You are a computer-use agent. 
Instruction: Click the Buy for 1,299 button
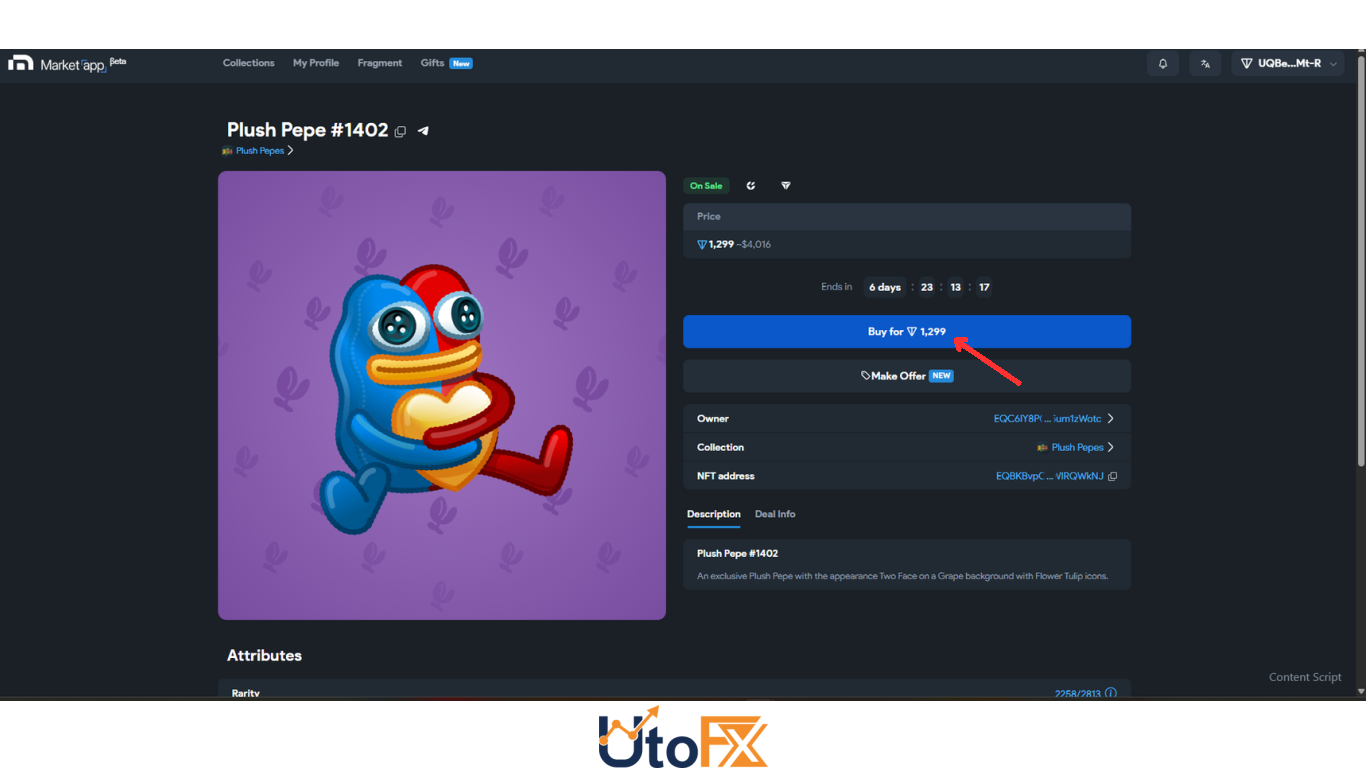click(x=907, y=332)
